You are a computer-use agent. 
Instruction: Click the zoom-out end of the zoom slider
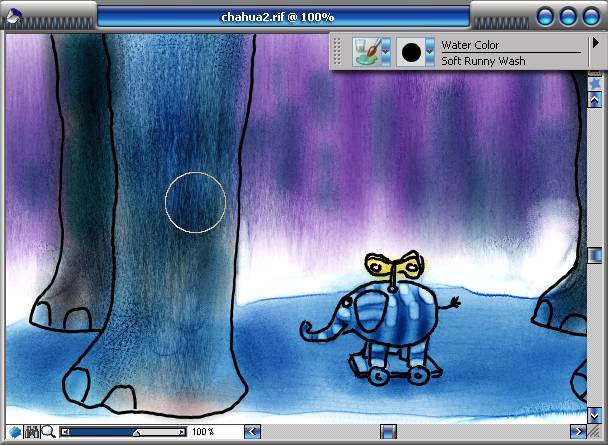[x=65, y=432]
